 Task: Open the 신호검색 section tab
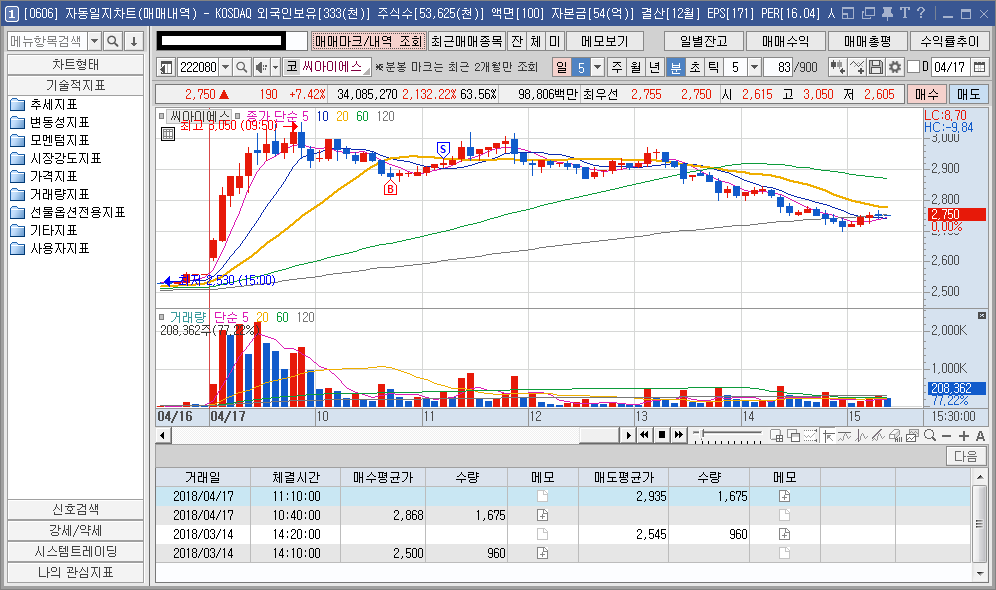tap(76, 509)
